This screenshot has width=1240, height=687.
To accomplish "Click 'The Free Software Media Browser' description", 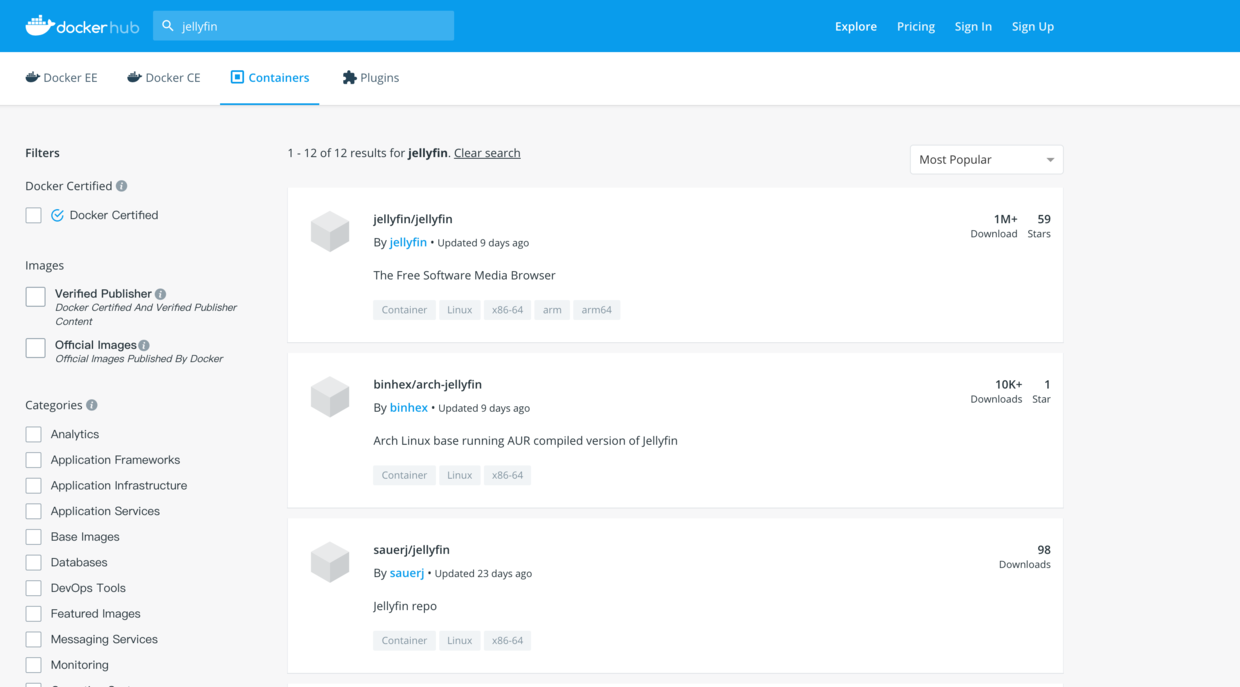I will point(464,275).
